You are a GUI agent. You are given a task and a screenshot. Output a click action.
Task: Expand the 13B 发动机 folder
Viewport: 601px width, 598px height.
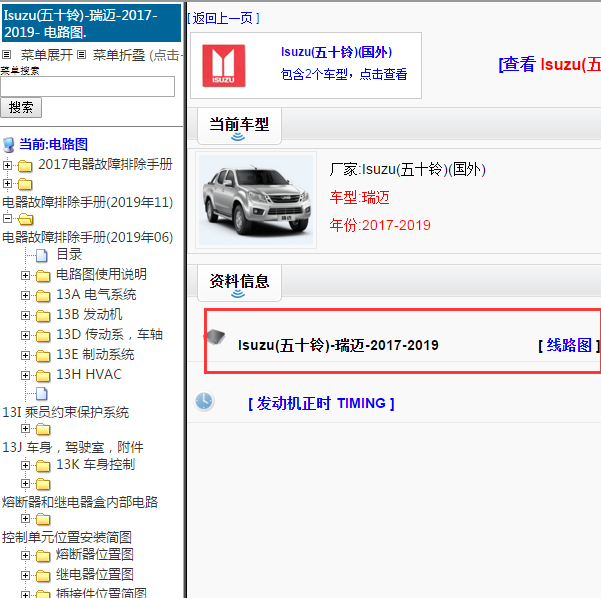click(25, 315)
